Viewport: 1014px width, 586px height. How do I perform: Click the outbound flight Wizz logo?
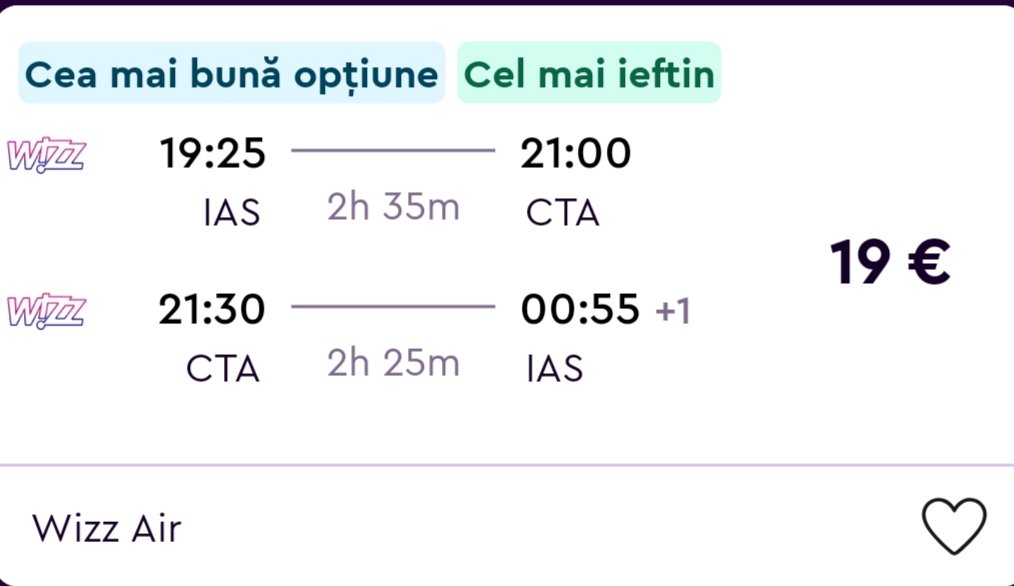click(x=46, y=155)
